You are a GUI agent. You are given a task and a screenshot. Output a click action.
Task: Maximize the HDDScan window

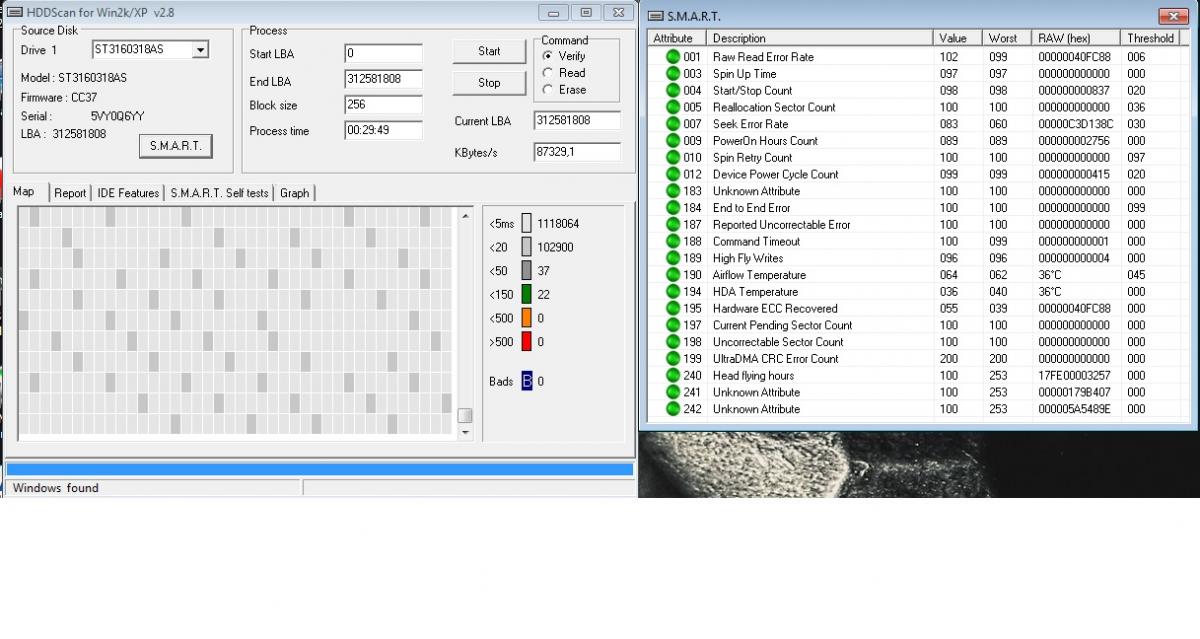pos(586,12)
